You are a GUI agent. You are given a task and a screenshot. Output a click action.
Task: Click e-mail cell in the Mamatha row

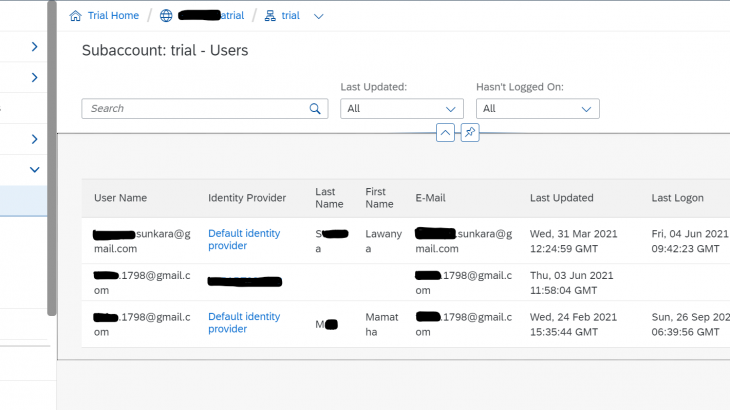pos(464,324)
